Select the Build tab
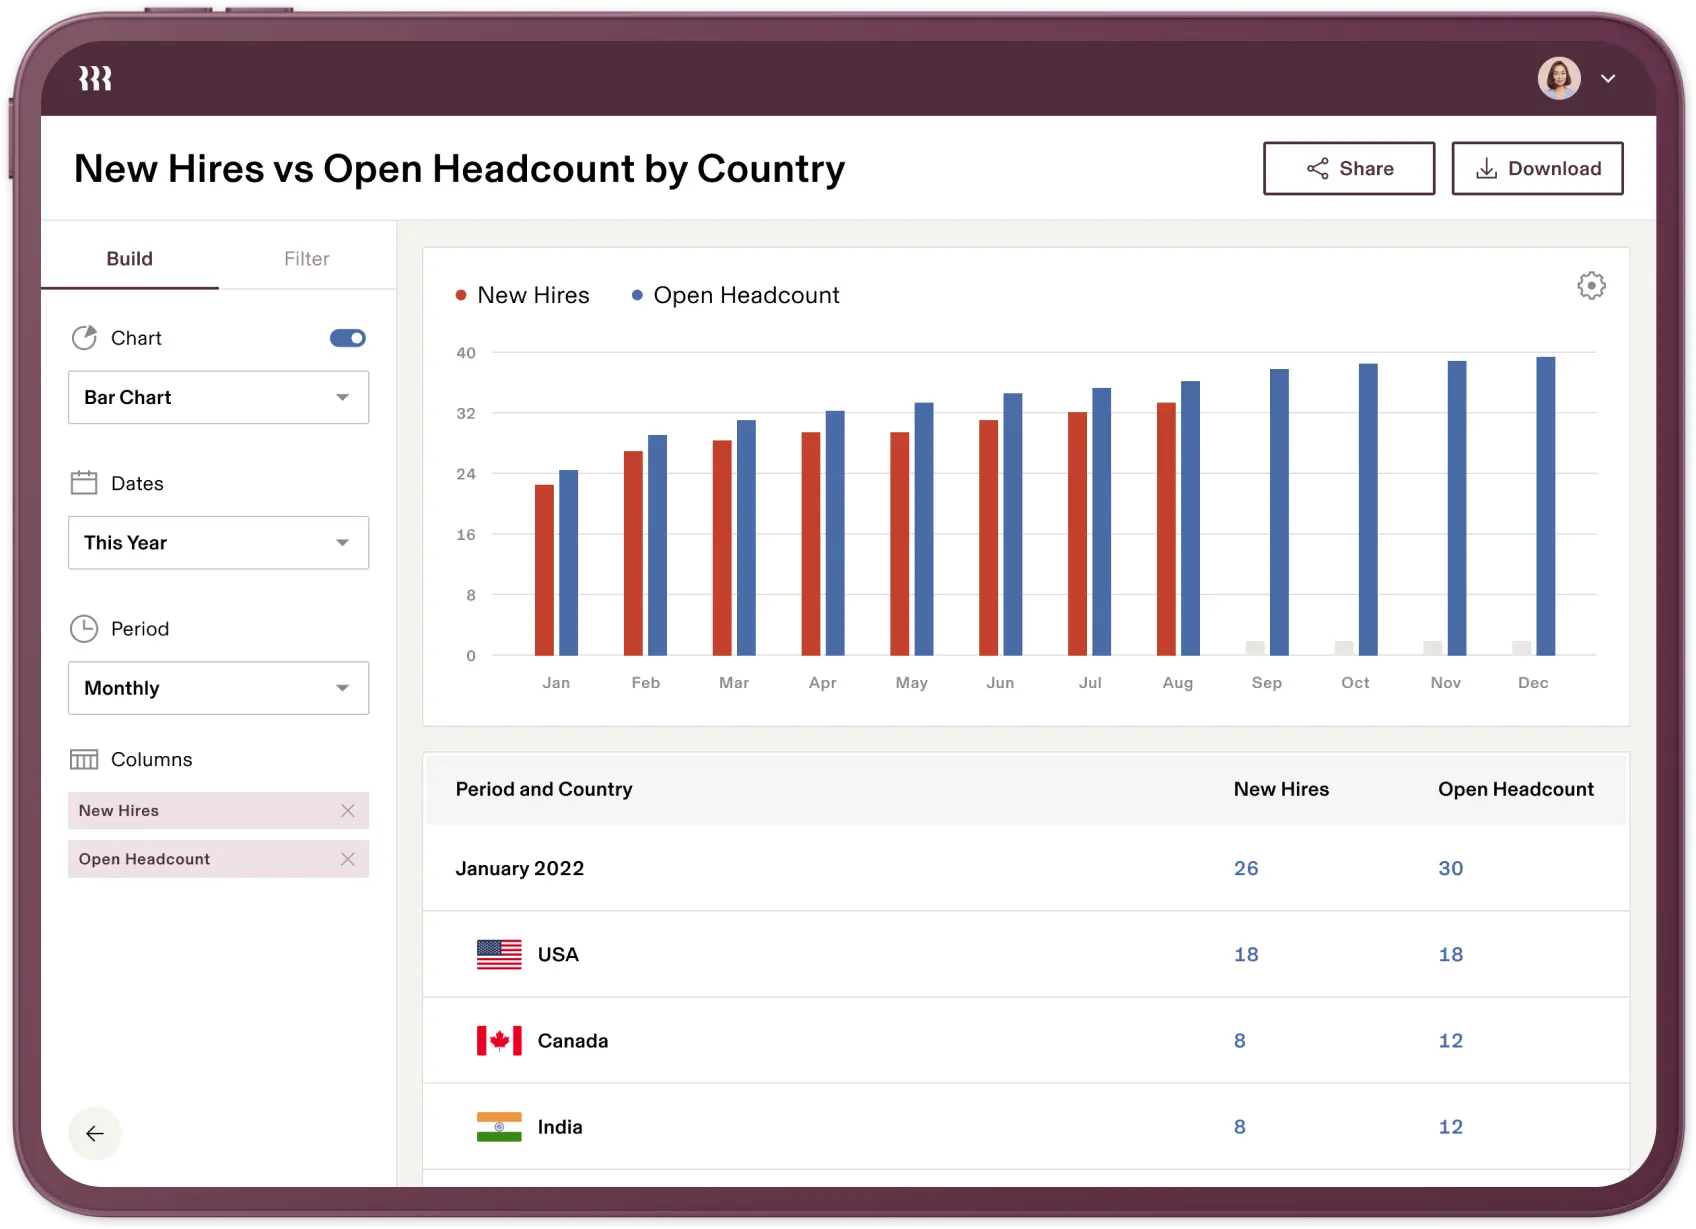Viewport: 1696px width, 1229px height. (x=129, y=258)
